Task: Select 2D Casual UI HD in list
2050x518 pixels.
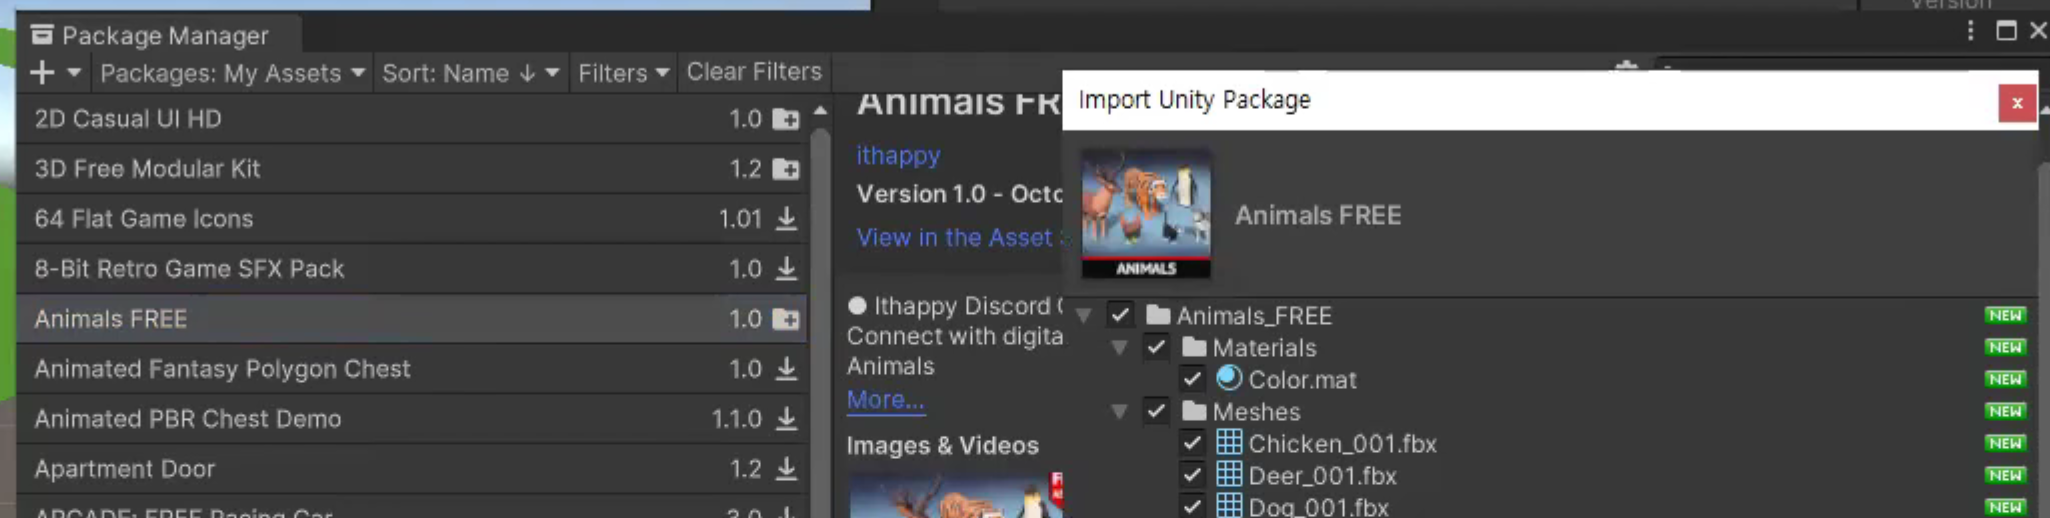Action: pos(412,119)
